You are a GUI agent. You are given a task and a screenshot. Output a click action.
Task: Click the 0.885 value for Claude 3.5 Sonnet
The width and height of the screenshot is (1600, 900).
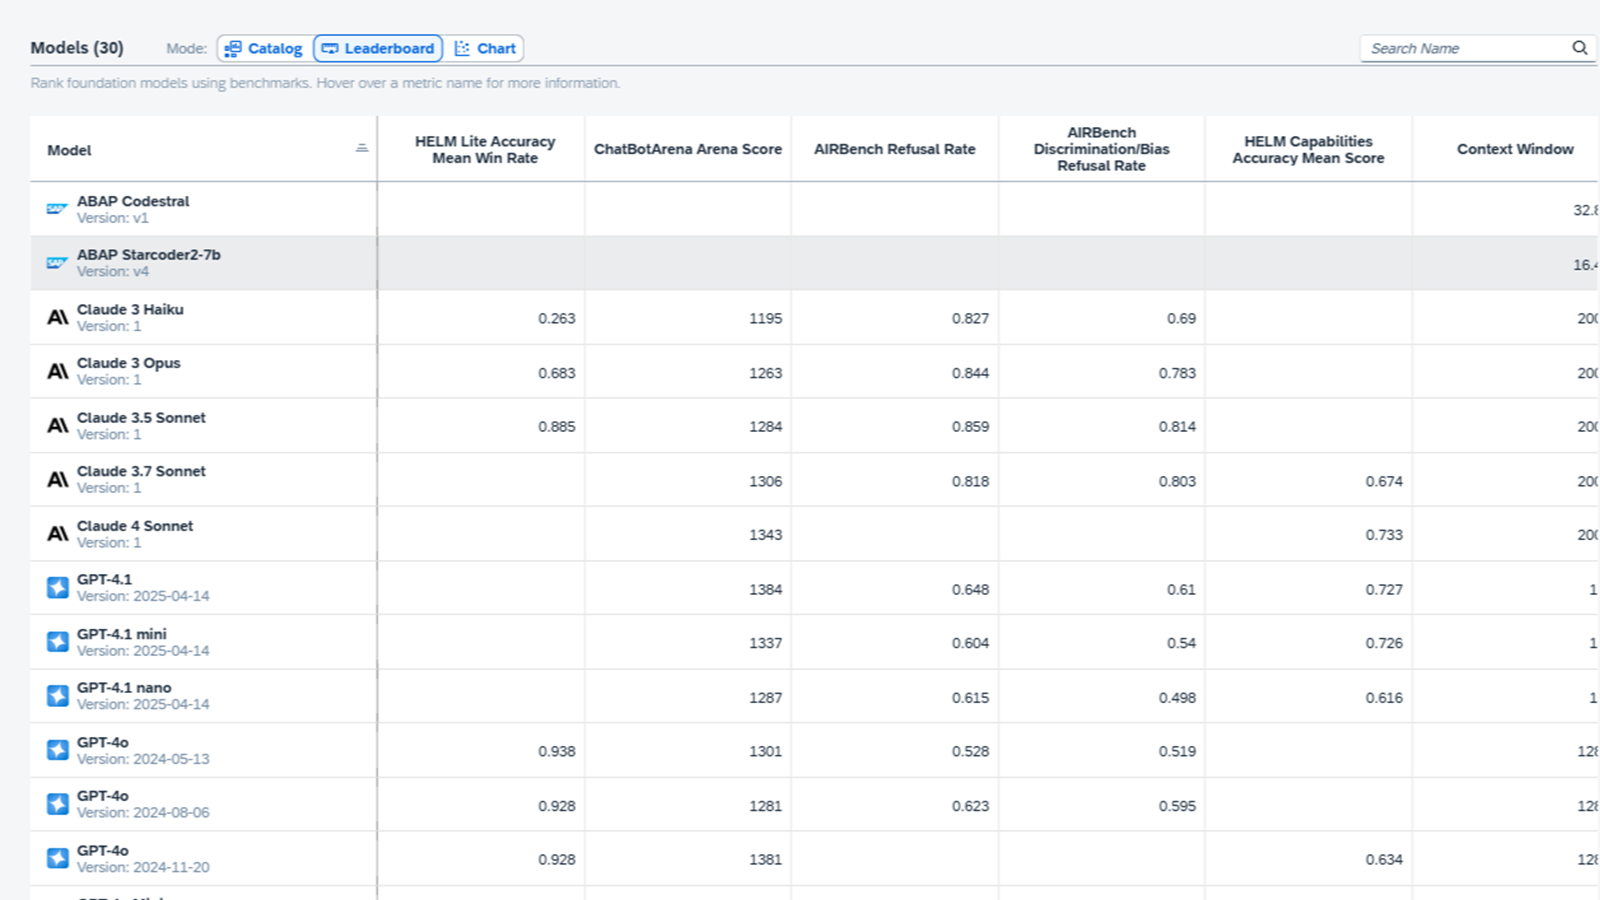coord(557,426)
